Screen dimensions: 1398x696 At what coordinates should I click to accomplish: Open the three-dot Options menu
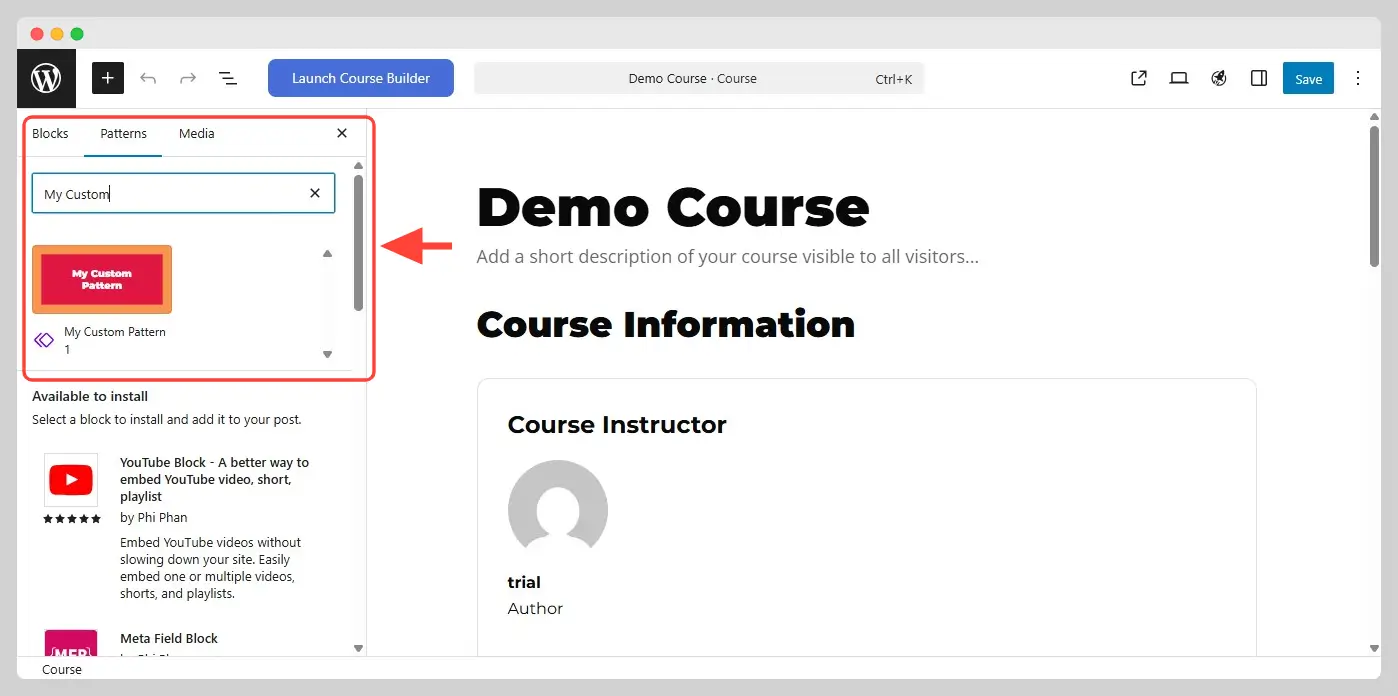(x=1357, y=78)
